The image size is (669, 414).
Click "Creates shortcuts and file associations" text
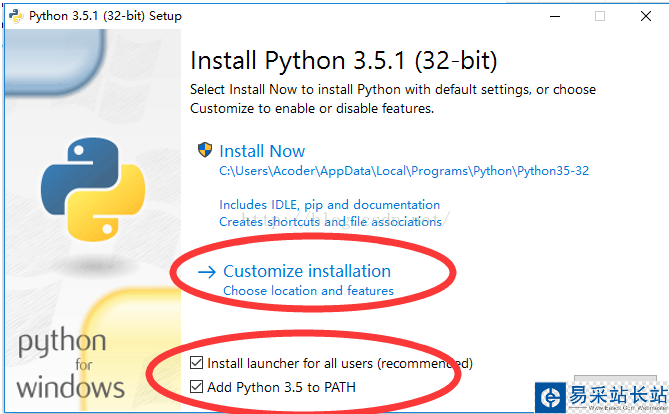330,221
